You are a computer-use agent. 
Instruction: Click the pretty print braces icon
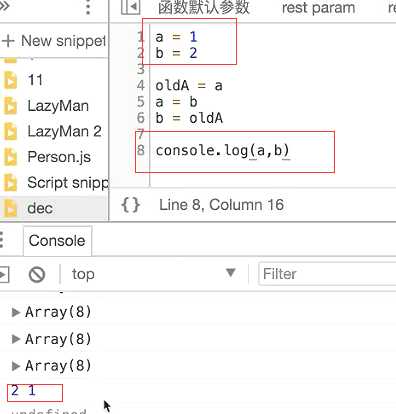(x=130, y=205)
